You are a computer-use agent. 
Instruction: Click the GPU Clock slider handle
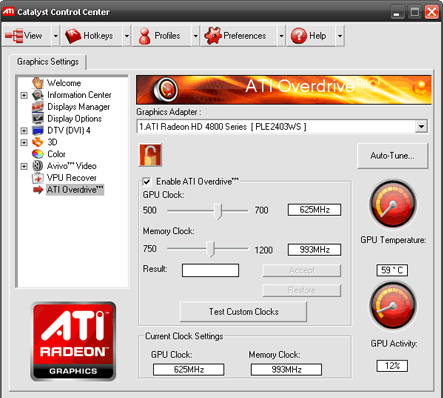tap(218, 211)
